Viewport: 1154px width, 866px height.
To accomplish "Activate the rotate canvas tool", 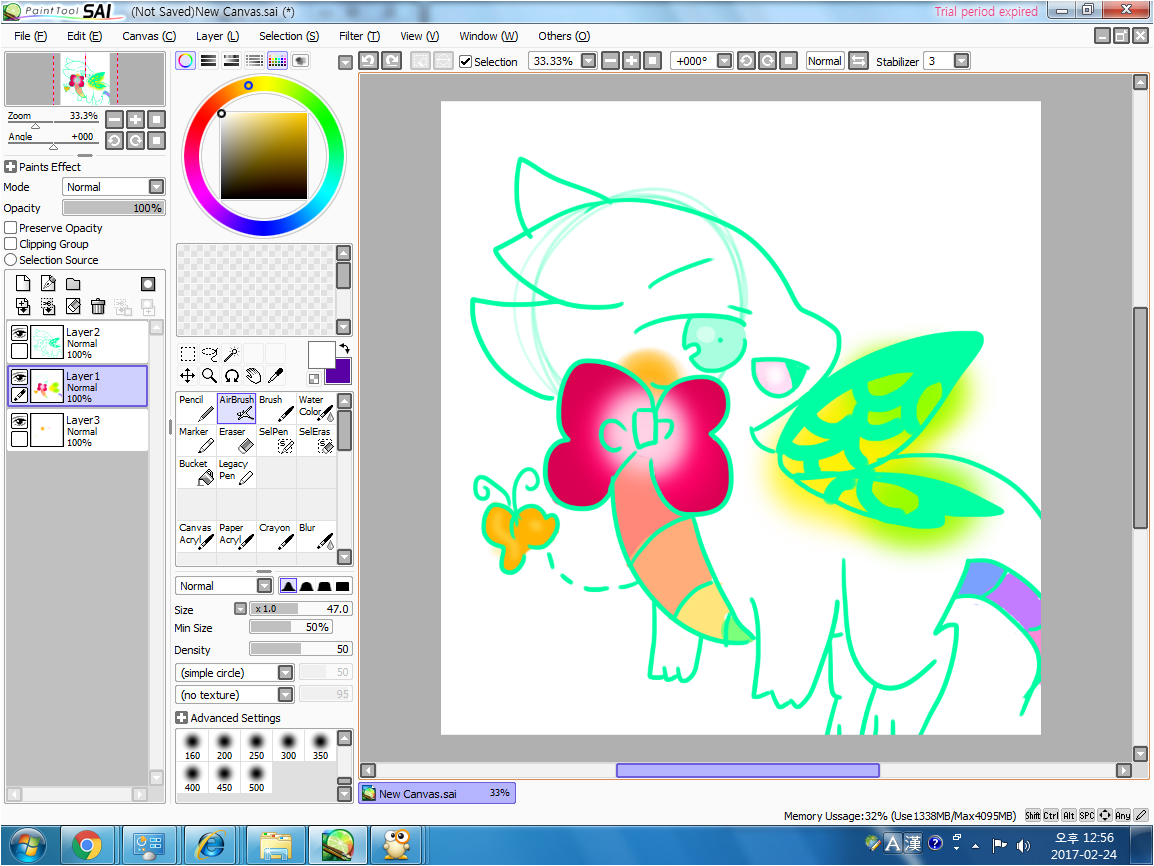I will tap(231, 376).
